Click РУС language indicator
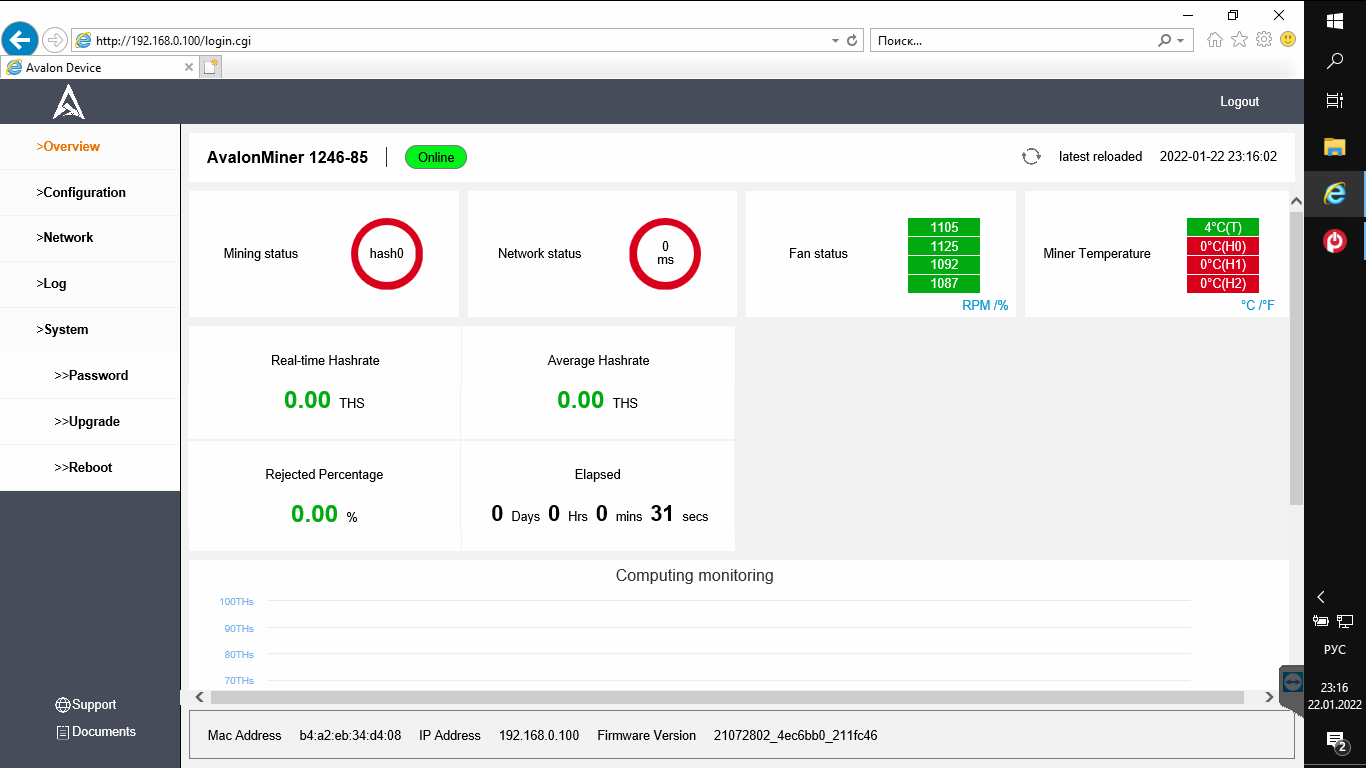Viewport: 1366px width, 768px height. tap(1335, 650)
